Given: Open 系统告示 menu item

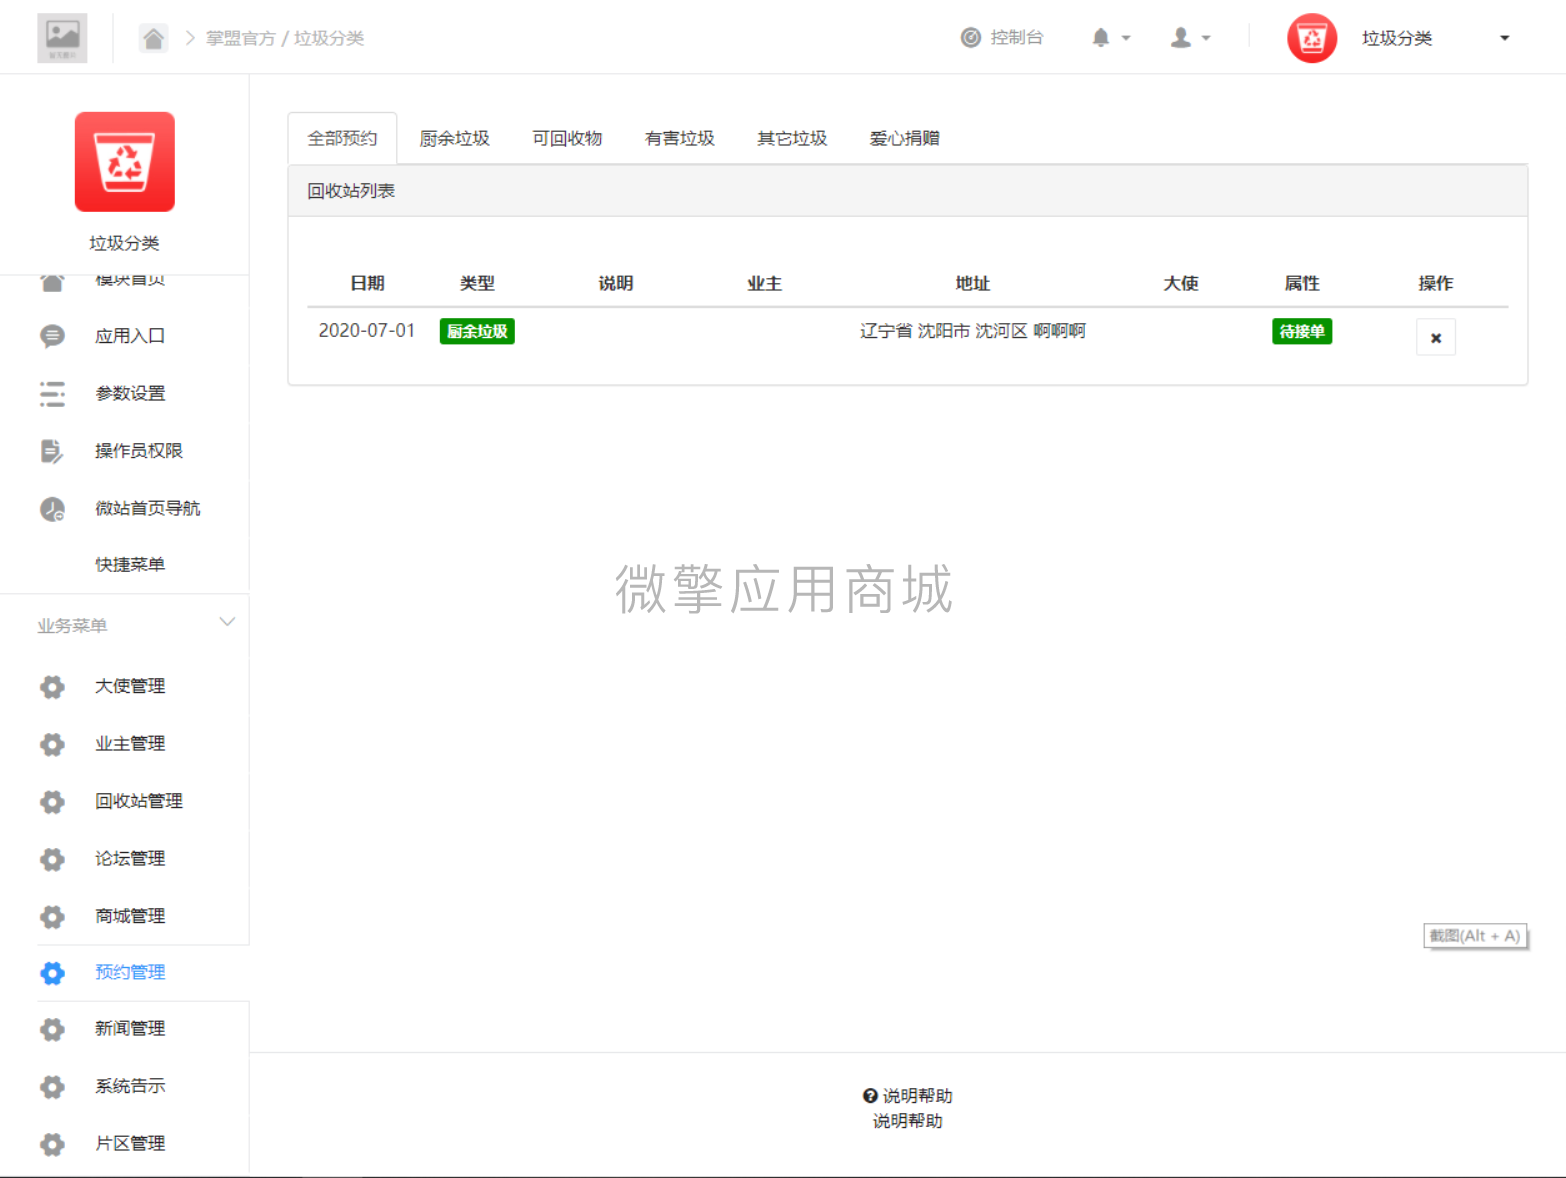Looking at the screenshot, I should click(x=130, y=1086).
